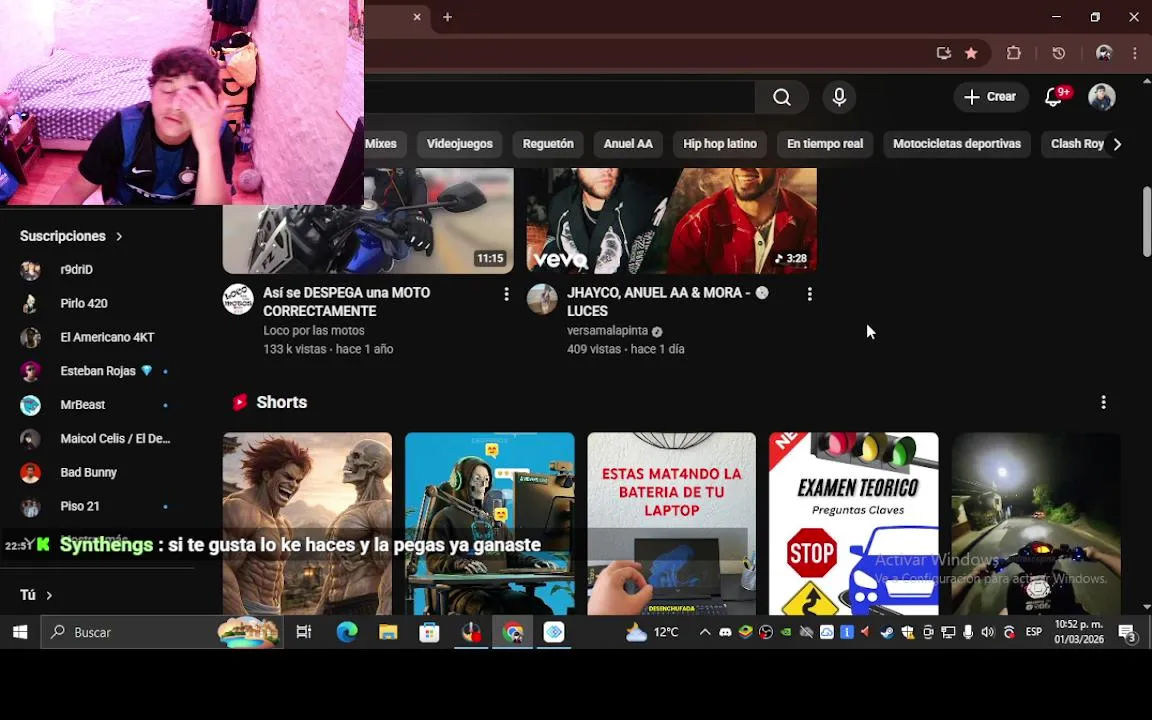The height and width of the screenshot is (720, 1152).
Task: Open Chrome extensions puzzle icon
Action: [x=1014, y=53]
